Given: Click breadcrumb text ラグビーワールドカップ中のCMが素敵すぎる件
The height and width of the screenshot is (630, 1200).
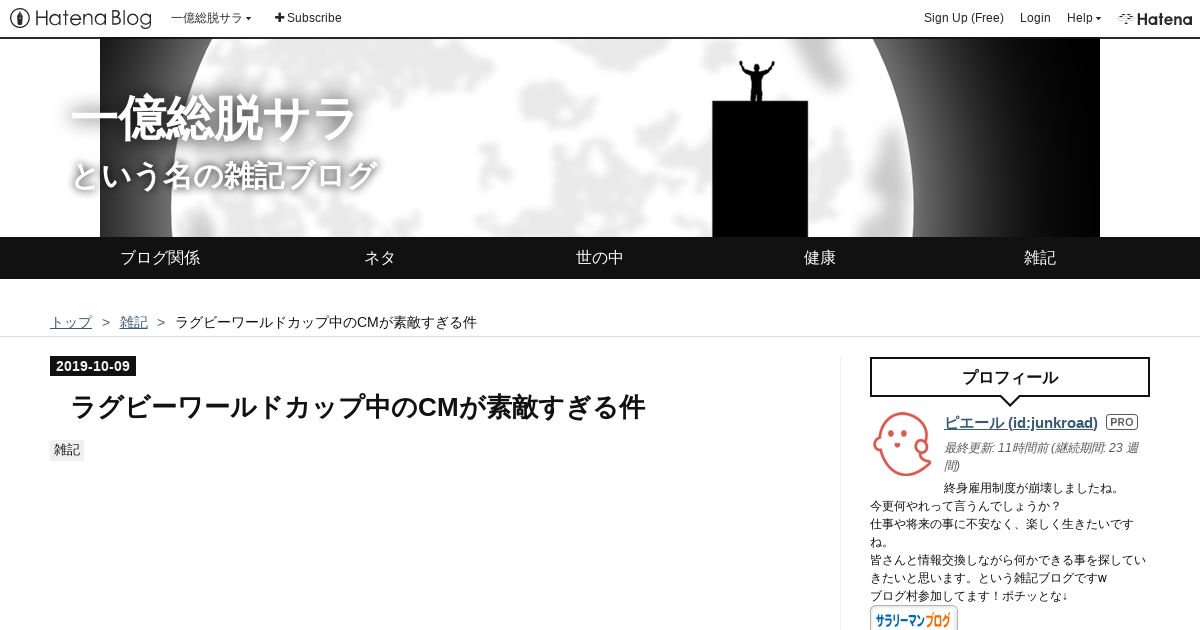Looking at the screenshot, I should pos(326,322).
